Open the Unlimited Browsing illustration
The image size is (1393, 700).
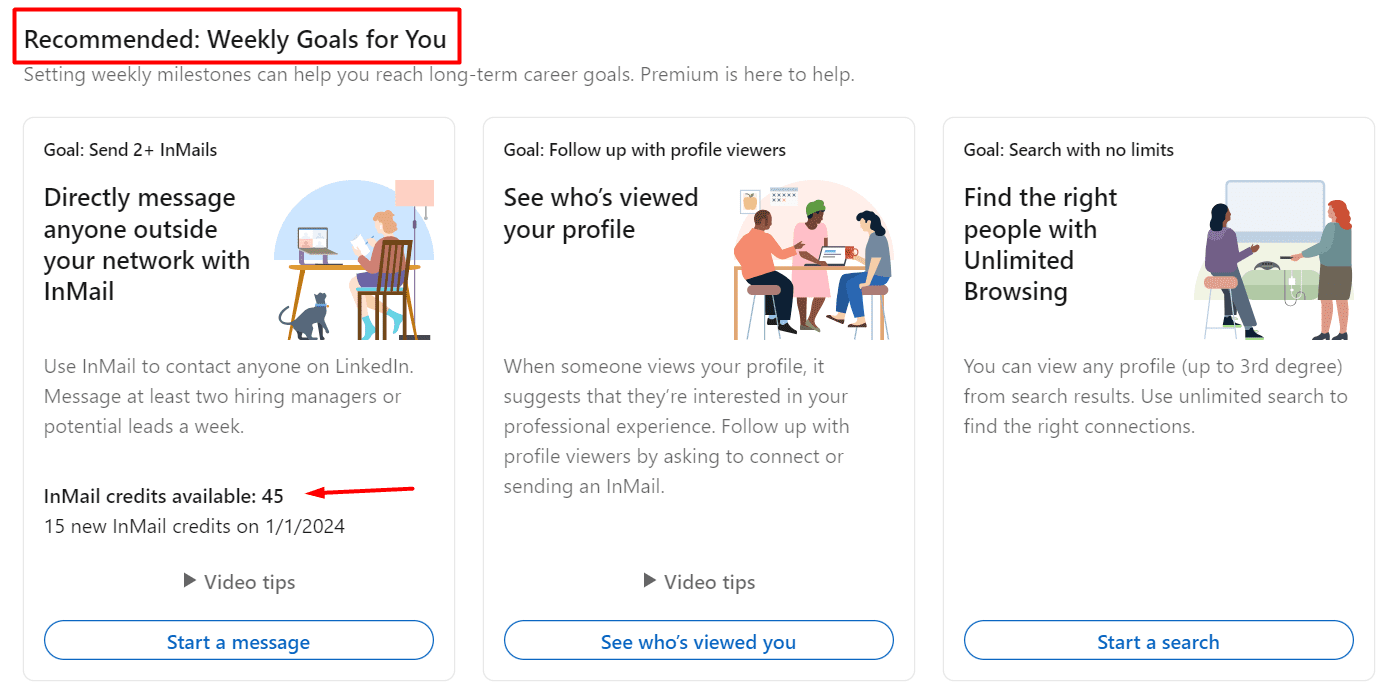tap(1273, 260)
